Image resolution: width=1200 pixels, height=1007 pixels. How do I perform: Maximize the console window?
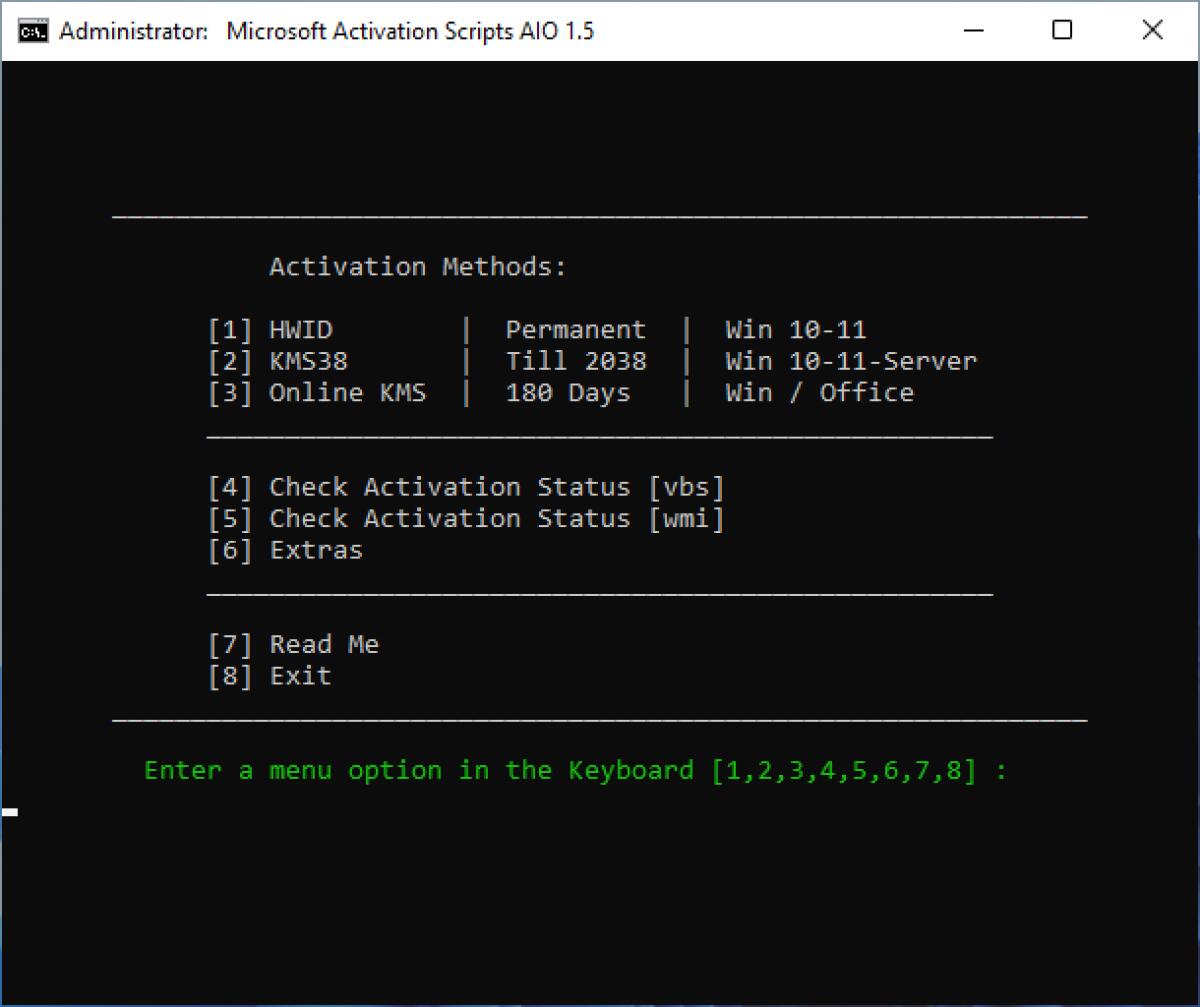1063,31
